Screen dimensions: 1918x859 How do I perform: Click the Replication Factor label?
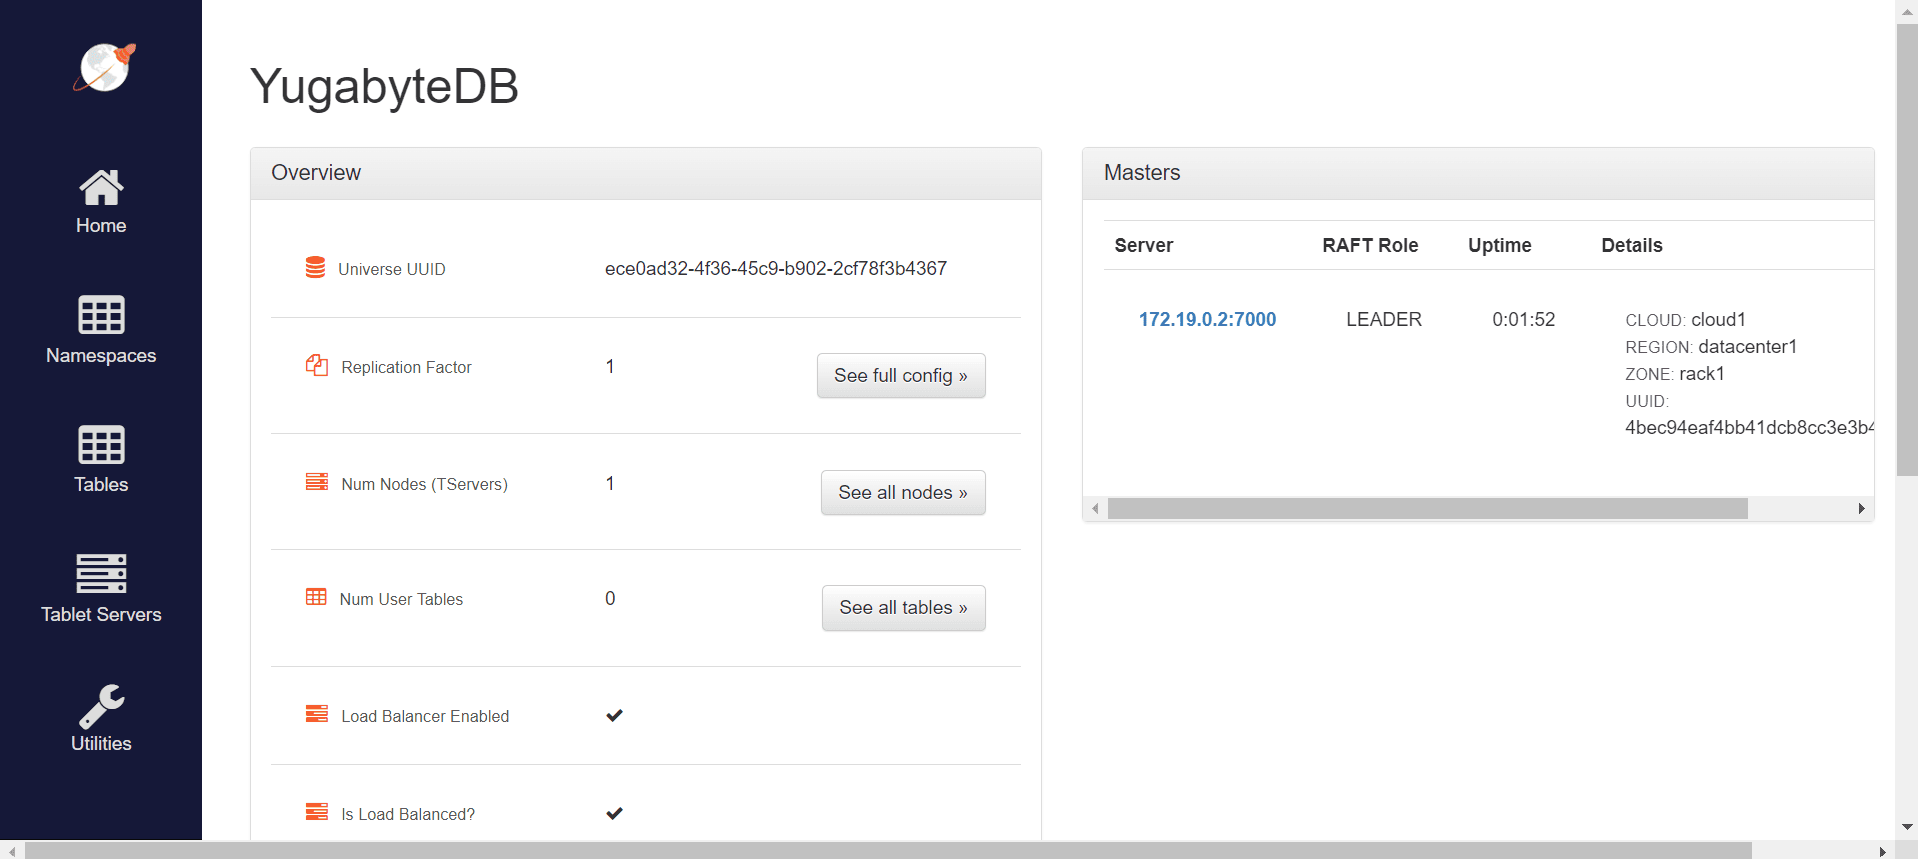406,367
